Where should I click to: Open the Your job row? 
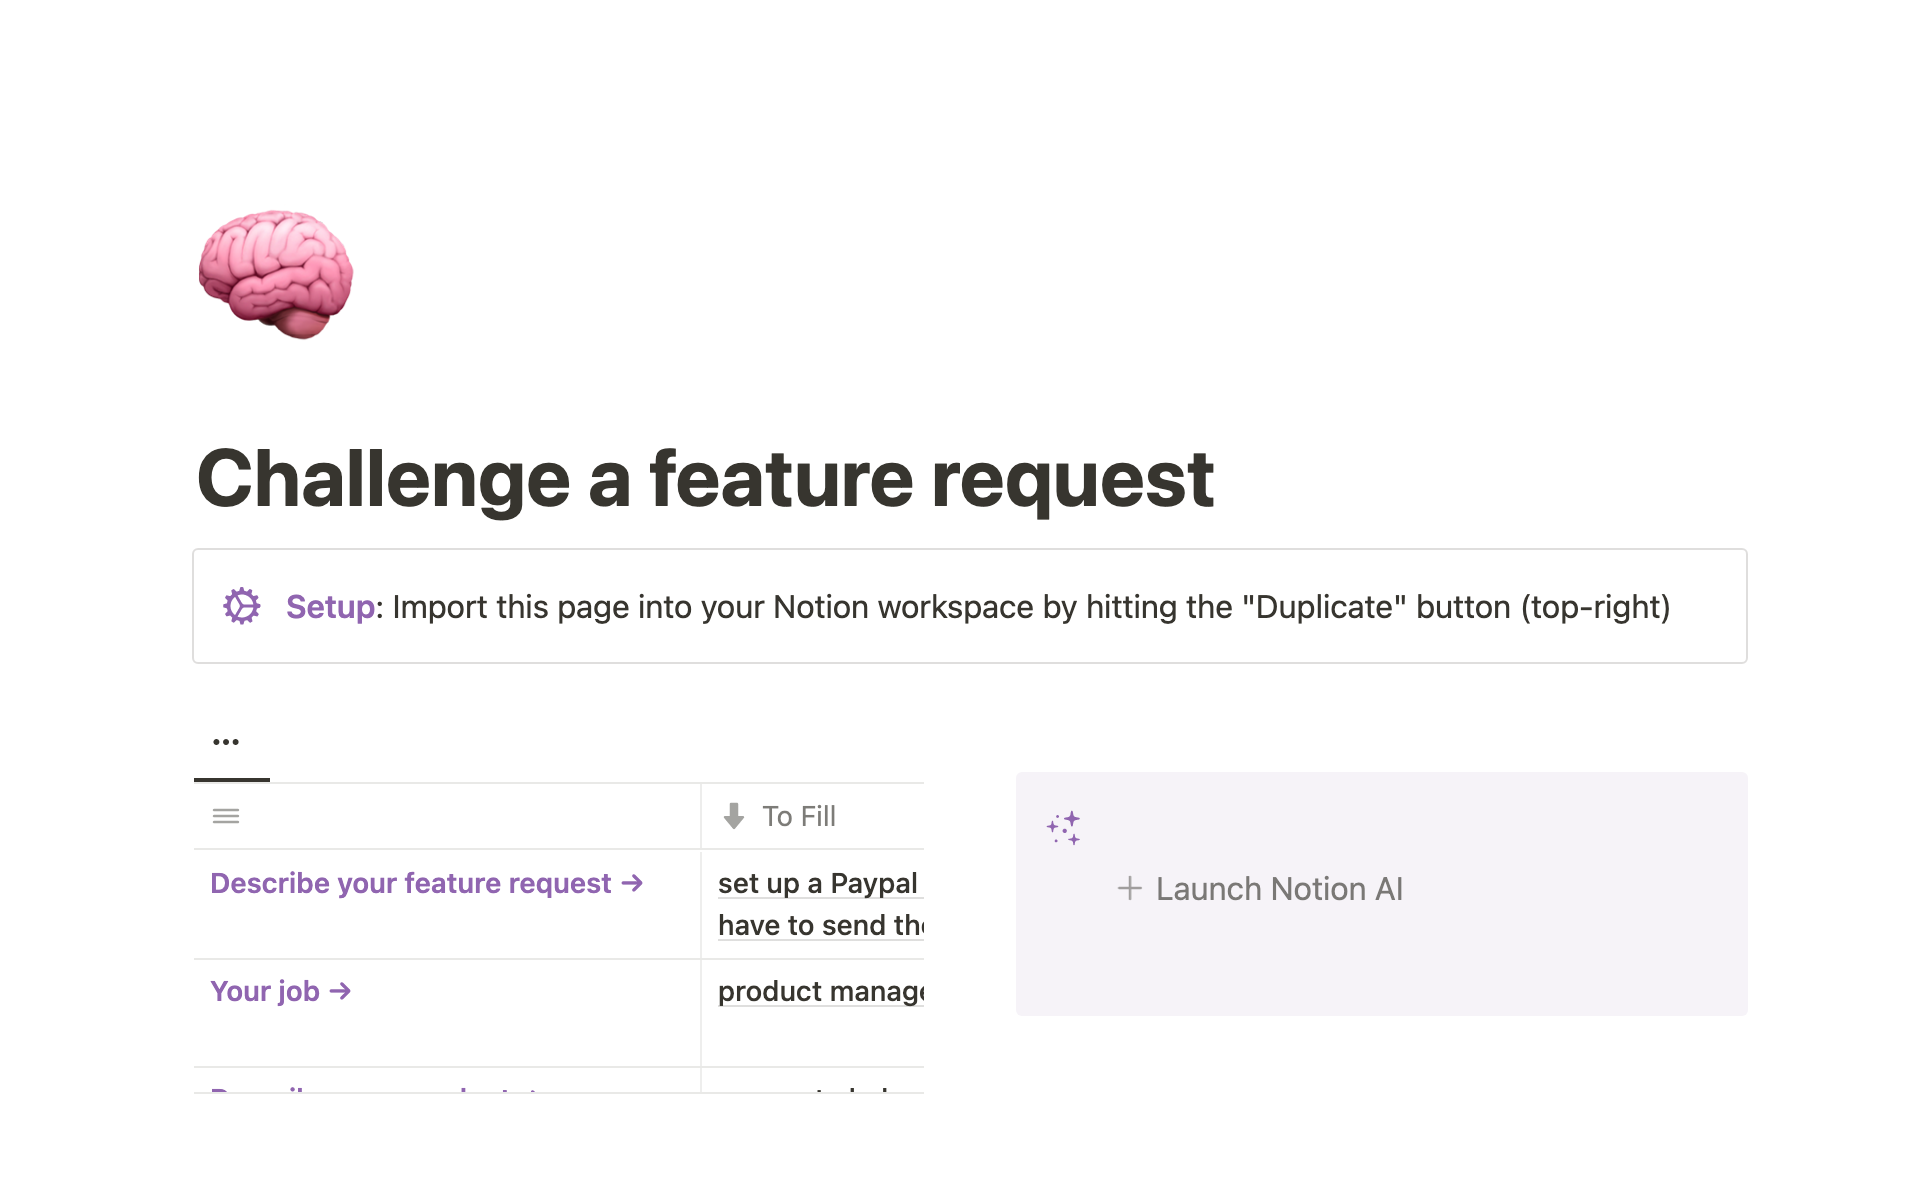click(265, 991)
